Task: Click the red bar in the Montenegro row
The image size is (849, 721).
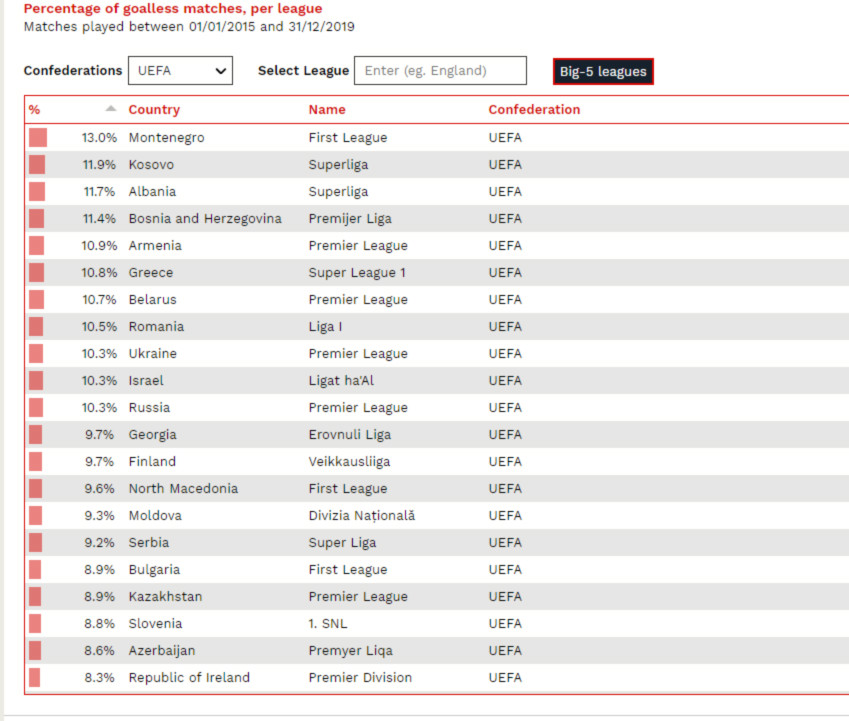Action: (38, 138)
